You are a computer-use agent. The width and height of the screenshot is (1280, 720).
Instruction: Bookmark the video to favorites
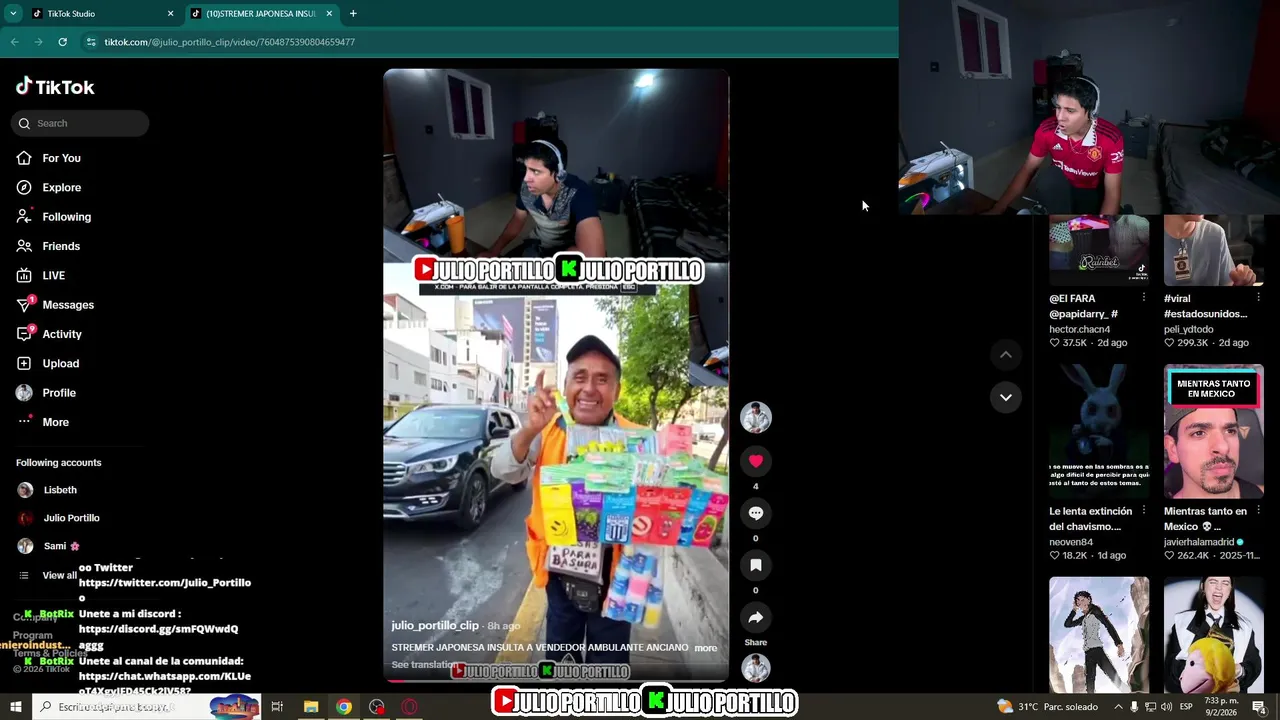pyautogui.click(x=756, y=565)
